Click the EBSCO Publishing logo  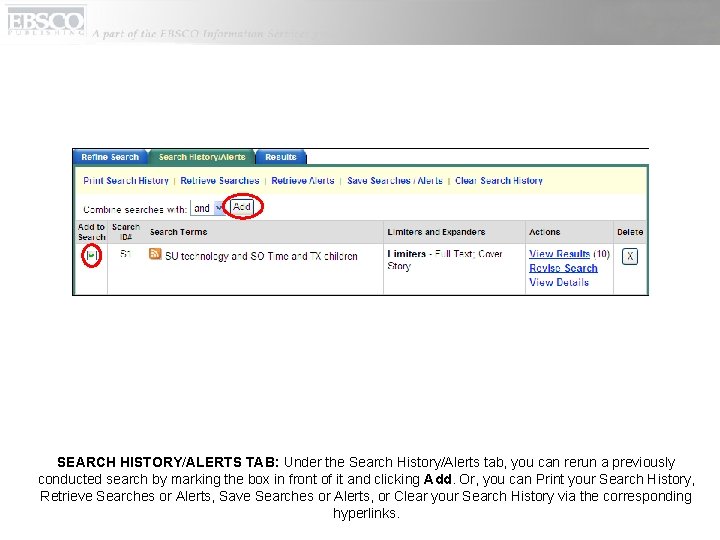45,22
